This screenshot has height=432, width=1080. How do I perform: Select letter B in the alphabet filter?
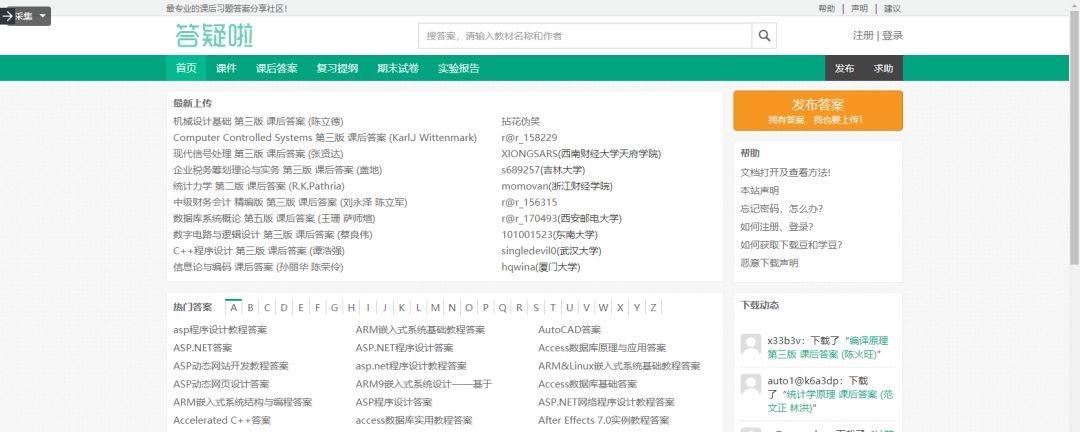click(x=251, y=307)
